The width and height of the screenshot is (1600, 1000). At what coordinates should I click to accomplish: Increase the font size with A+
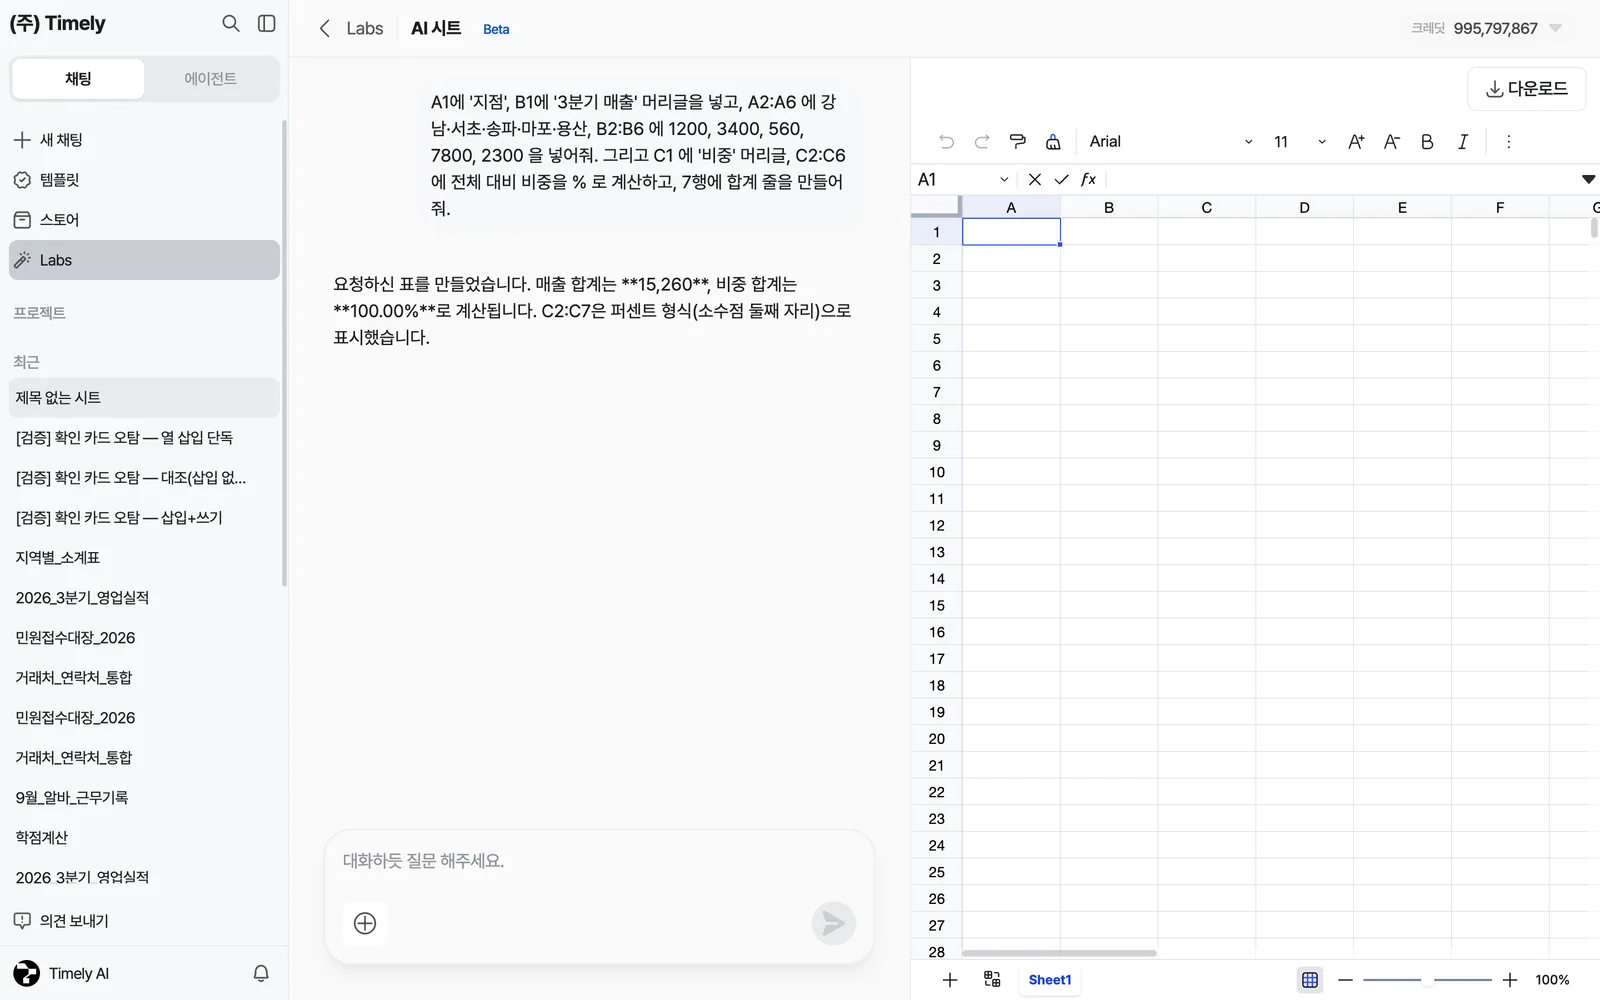tap(1356, 142)
